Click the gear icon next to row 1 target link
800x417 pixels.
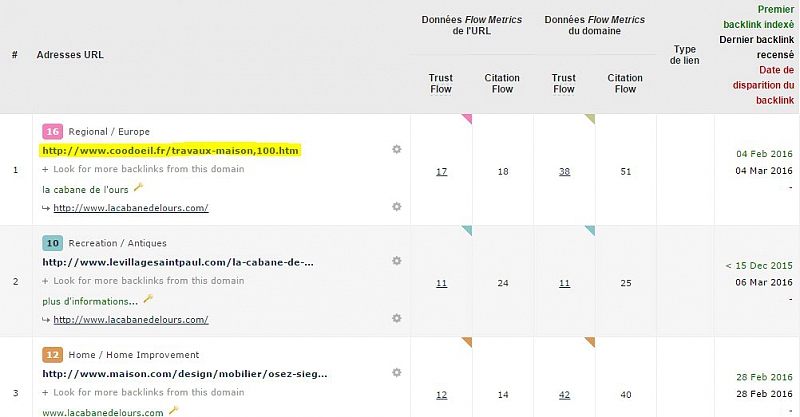pos(397,206)
